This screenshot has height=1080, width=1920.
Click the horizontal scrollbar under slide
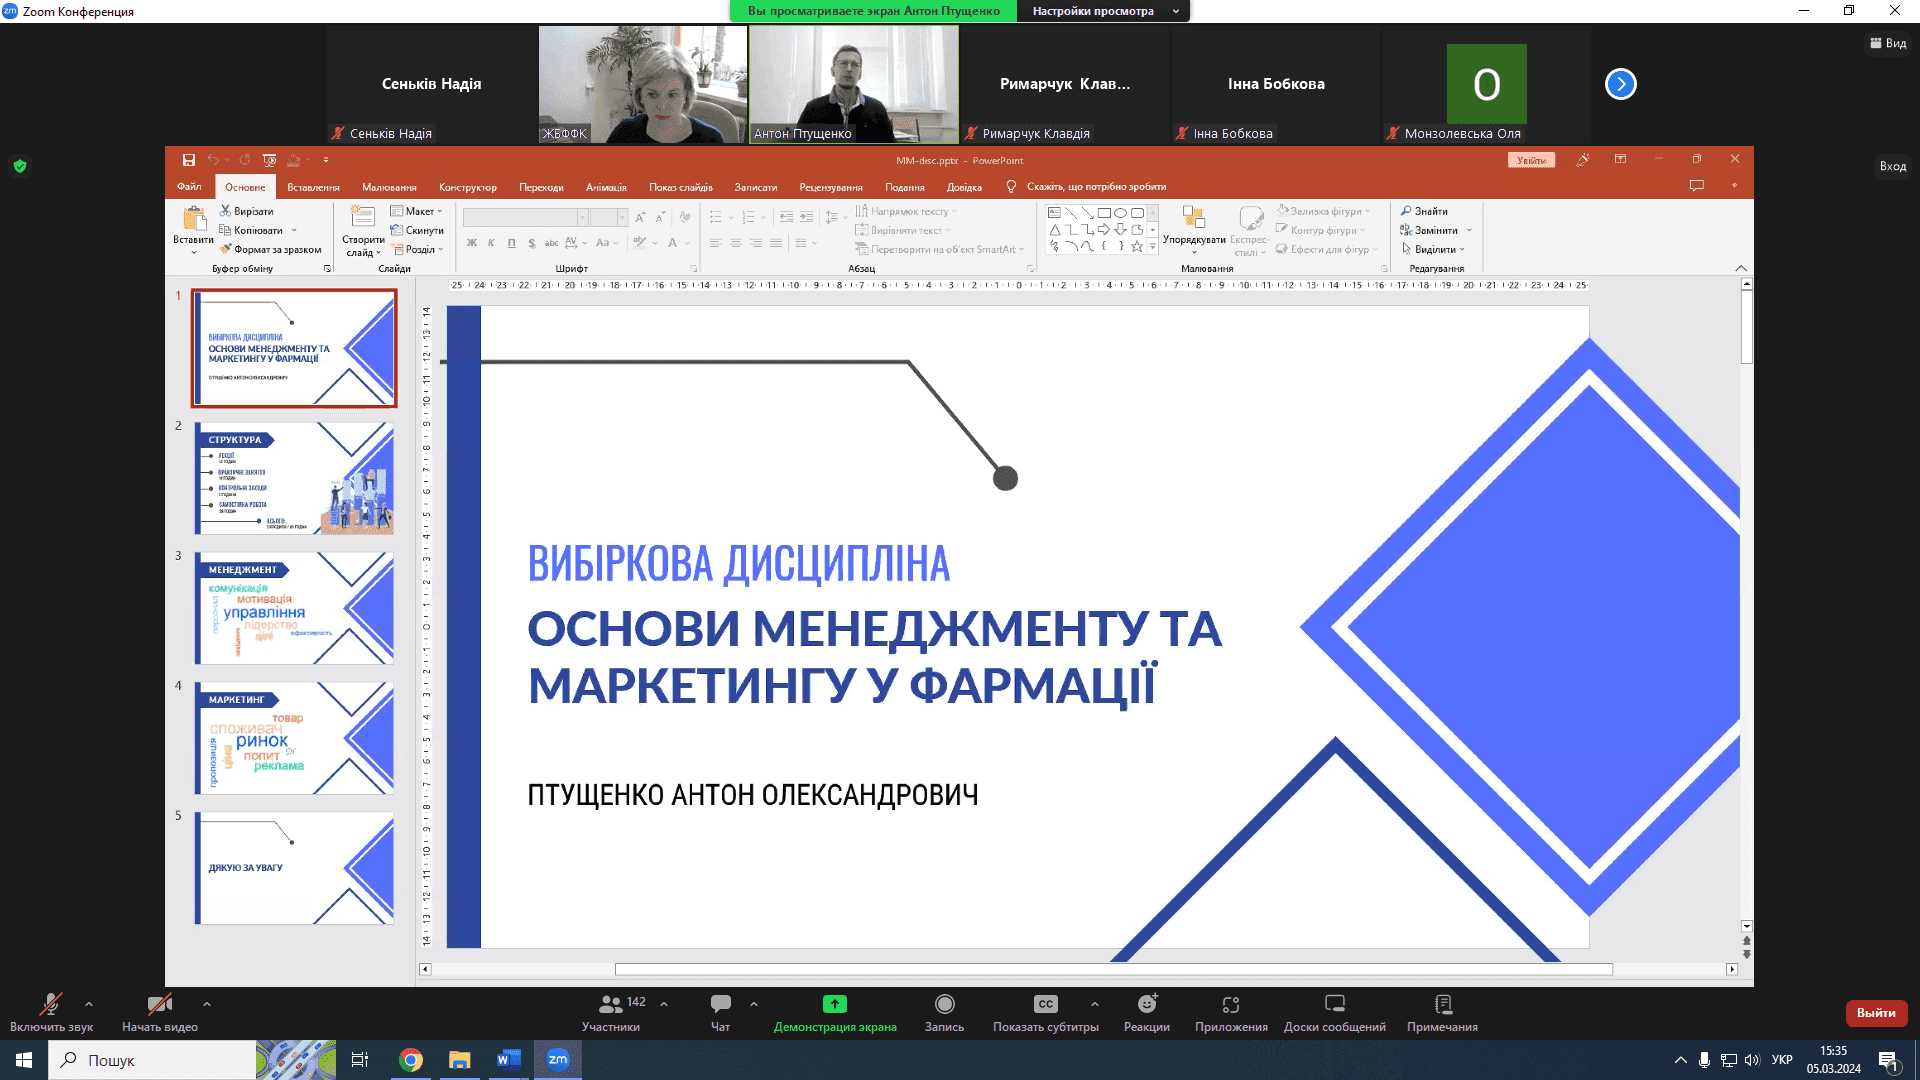click(1114, 969)
